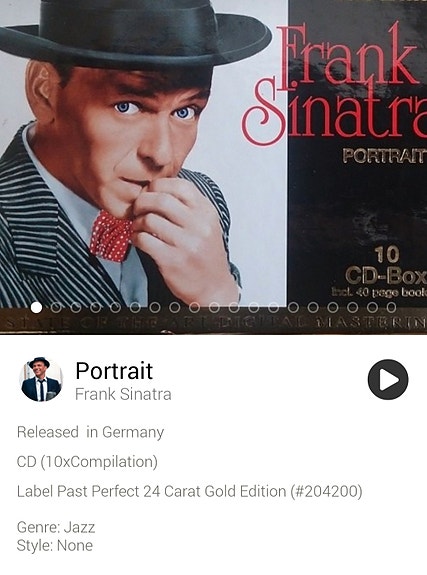
Task: Select the first filled carousel dot
Action: 36,307
